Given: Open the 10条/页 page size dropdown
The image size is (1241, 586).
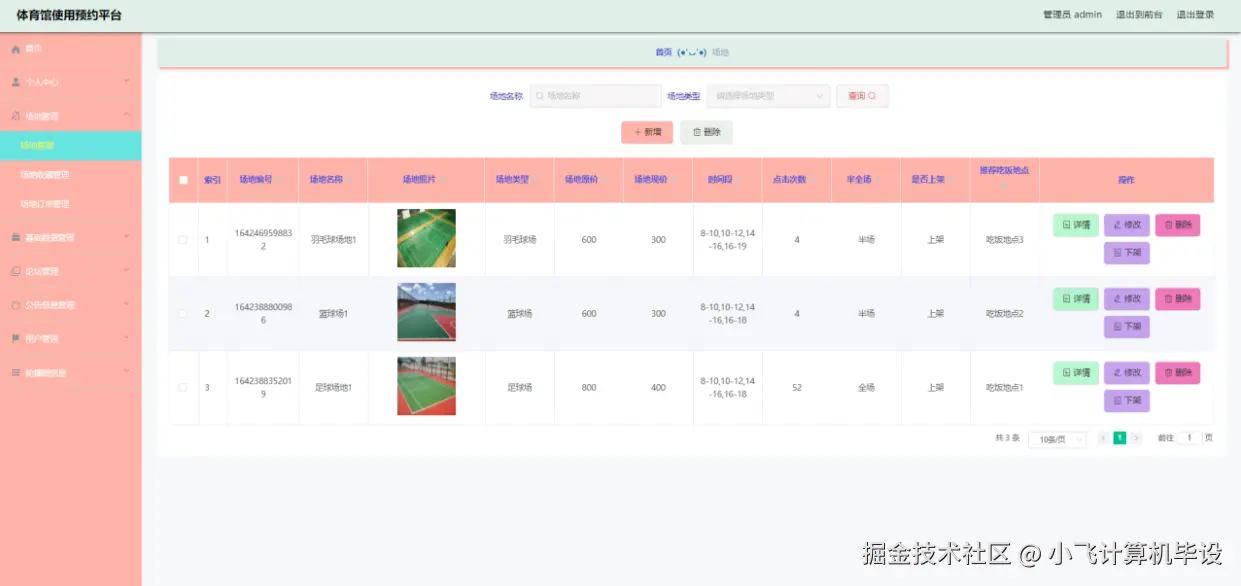Looking at the screenshot, I should point(1057,439).
